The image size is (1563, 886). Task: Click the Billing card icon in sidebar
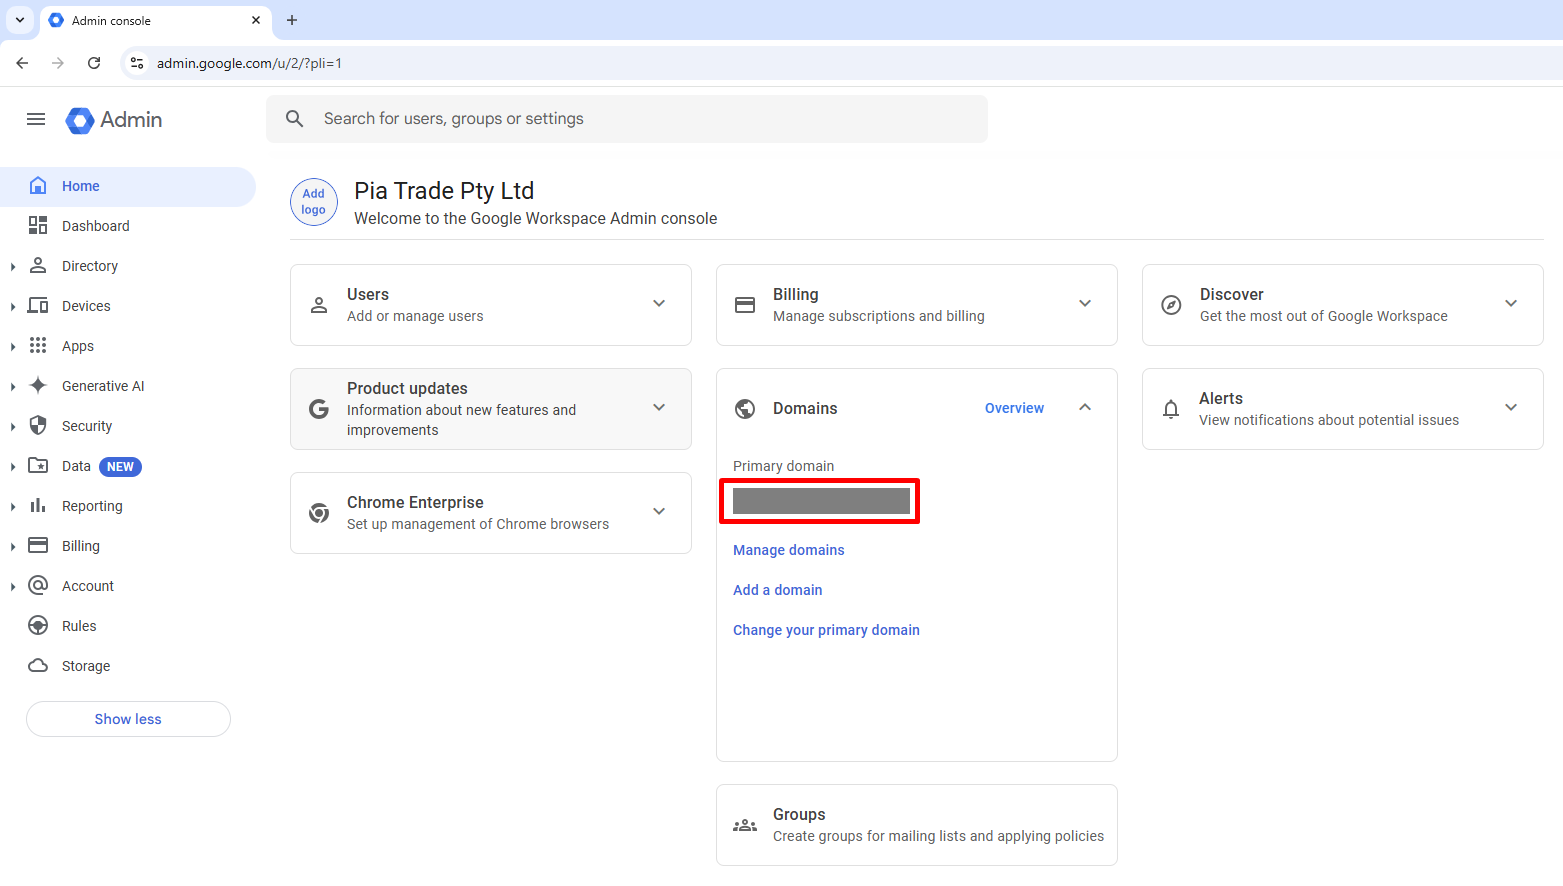[38, 546]
